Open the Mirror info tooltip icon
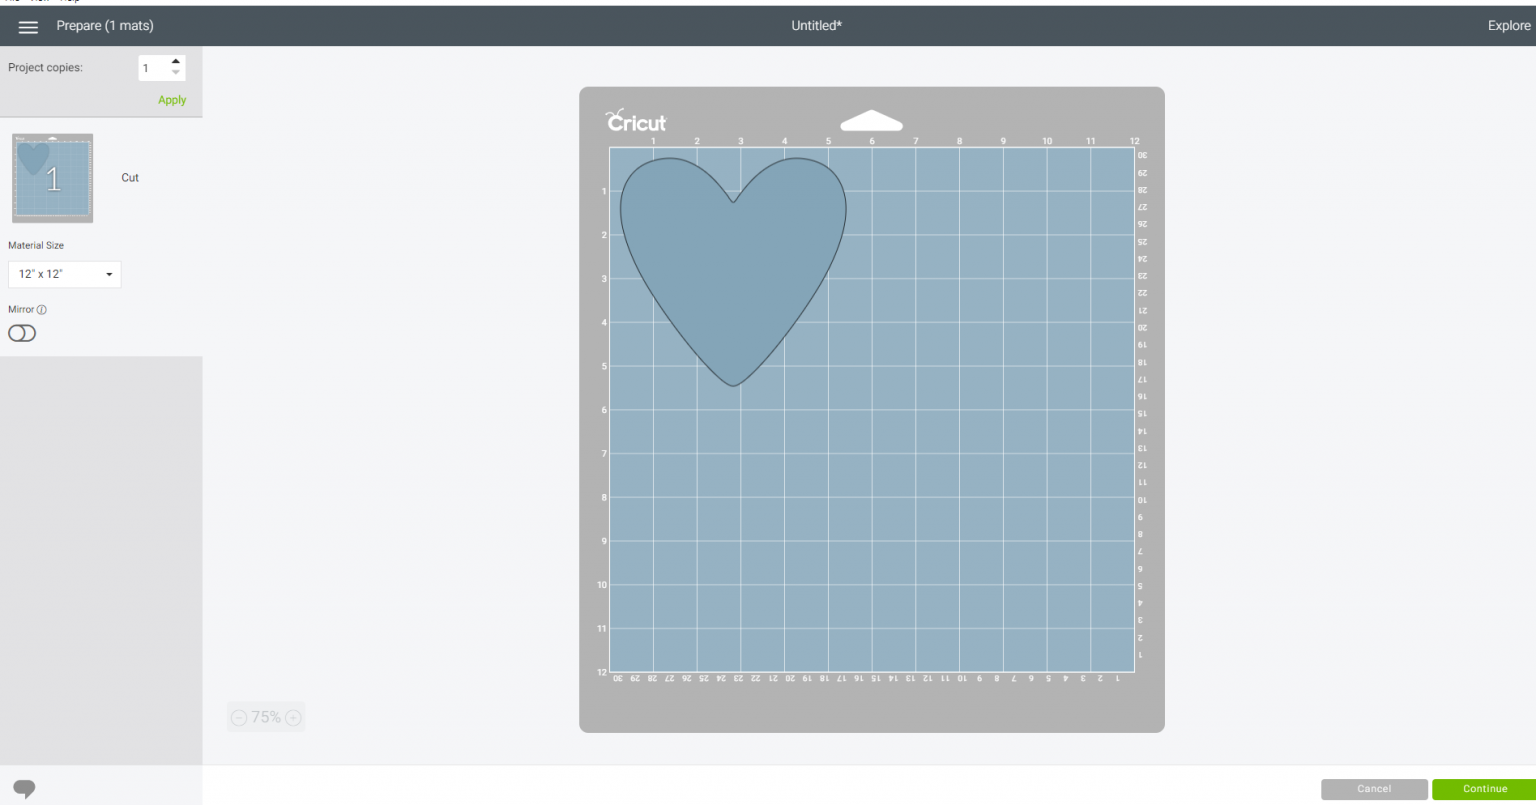The width and height of the screenshot is (1536, 805). coord(42,310)
